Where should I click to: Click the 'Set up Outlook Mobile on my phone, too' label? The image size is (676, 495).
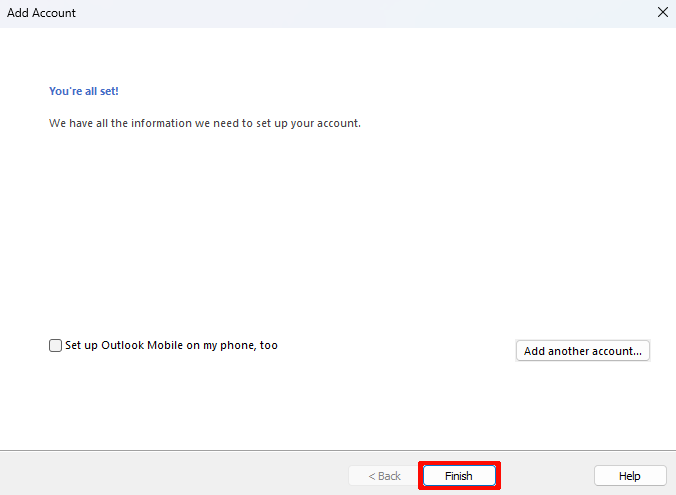pos(171,345)
